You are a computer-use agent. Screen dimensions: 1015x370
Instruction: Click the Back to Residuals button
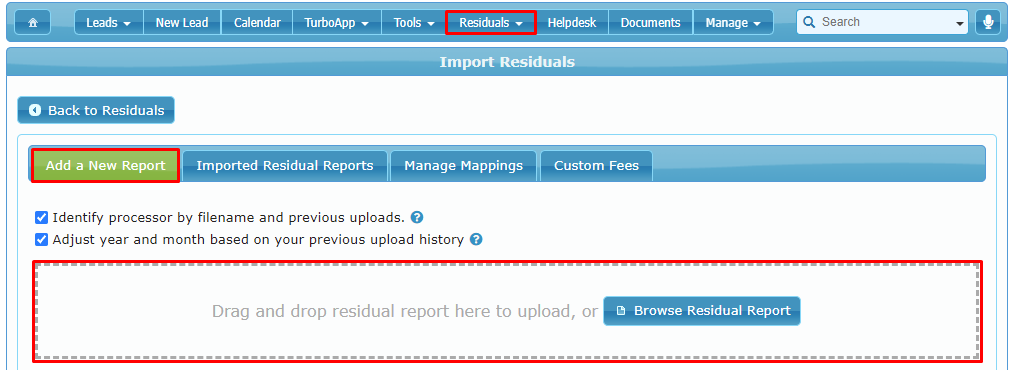coord(96,110)
